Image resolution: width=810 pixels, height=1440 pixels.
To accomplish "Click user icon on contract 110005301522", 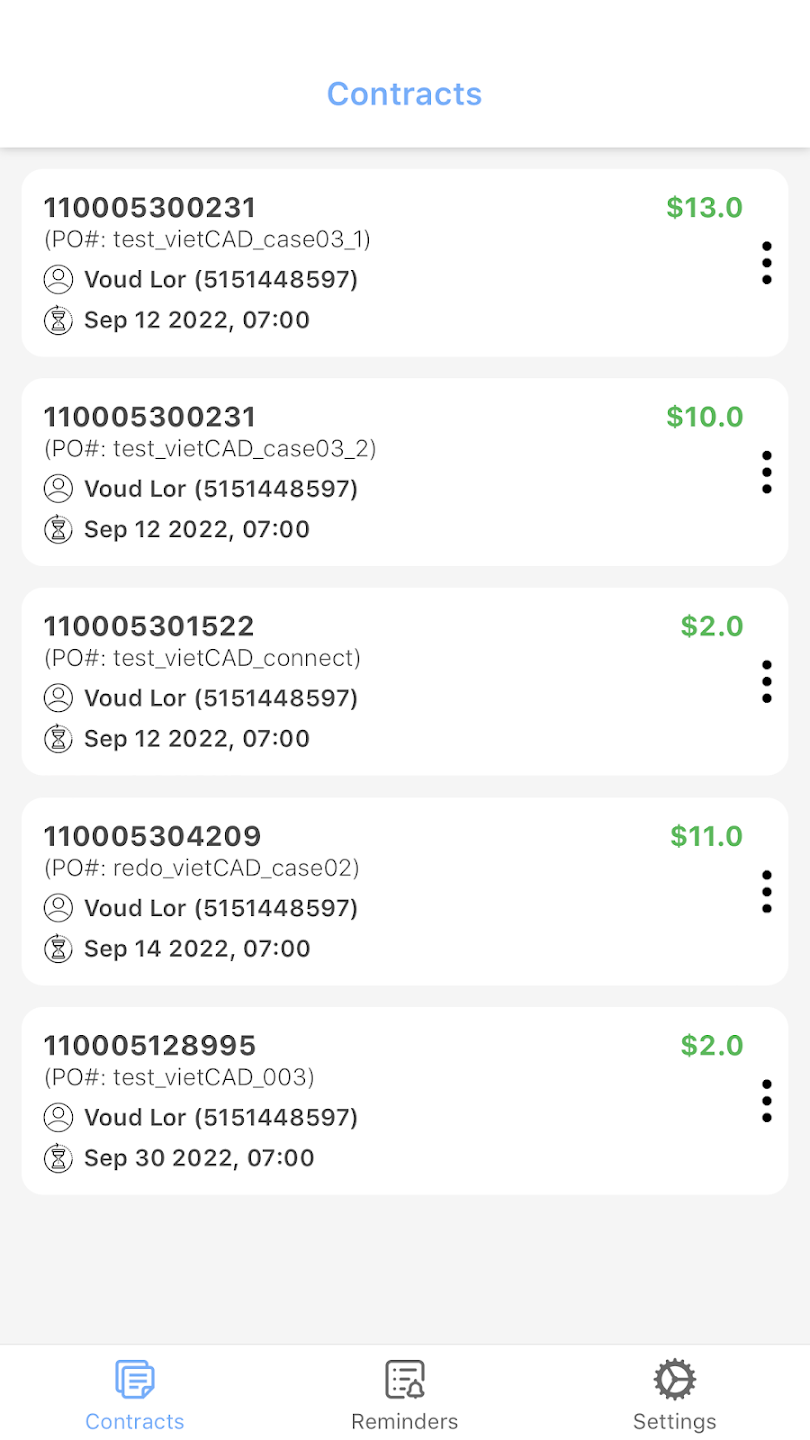I will click(59, 698).
